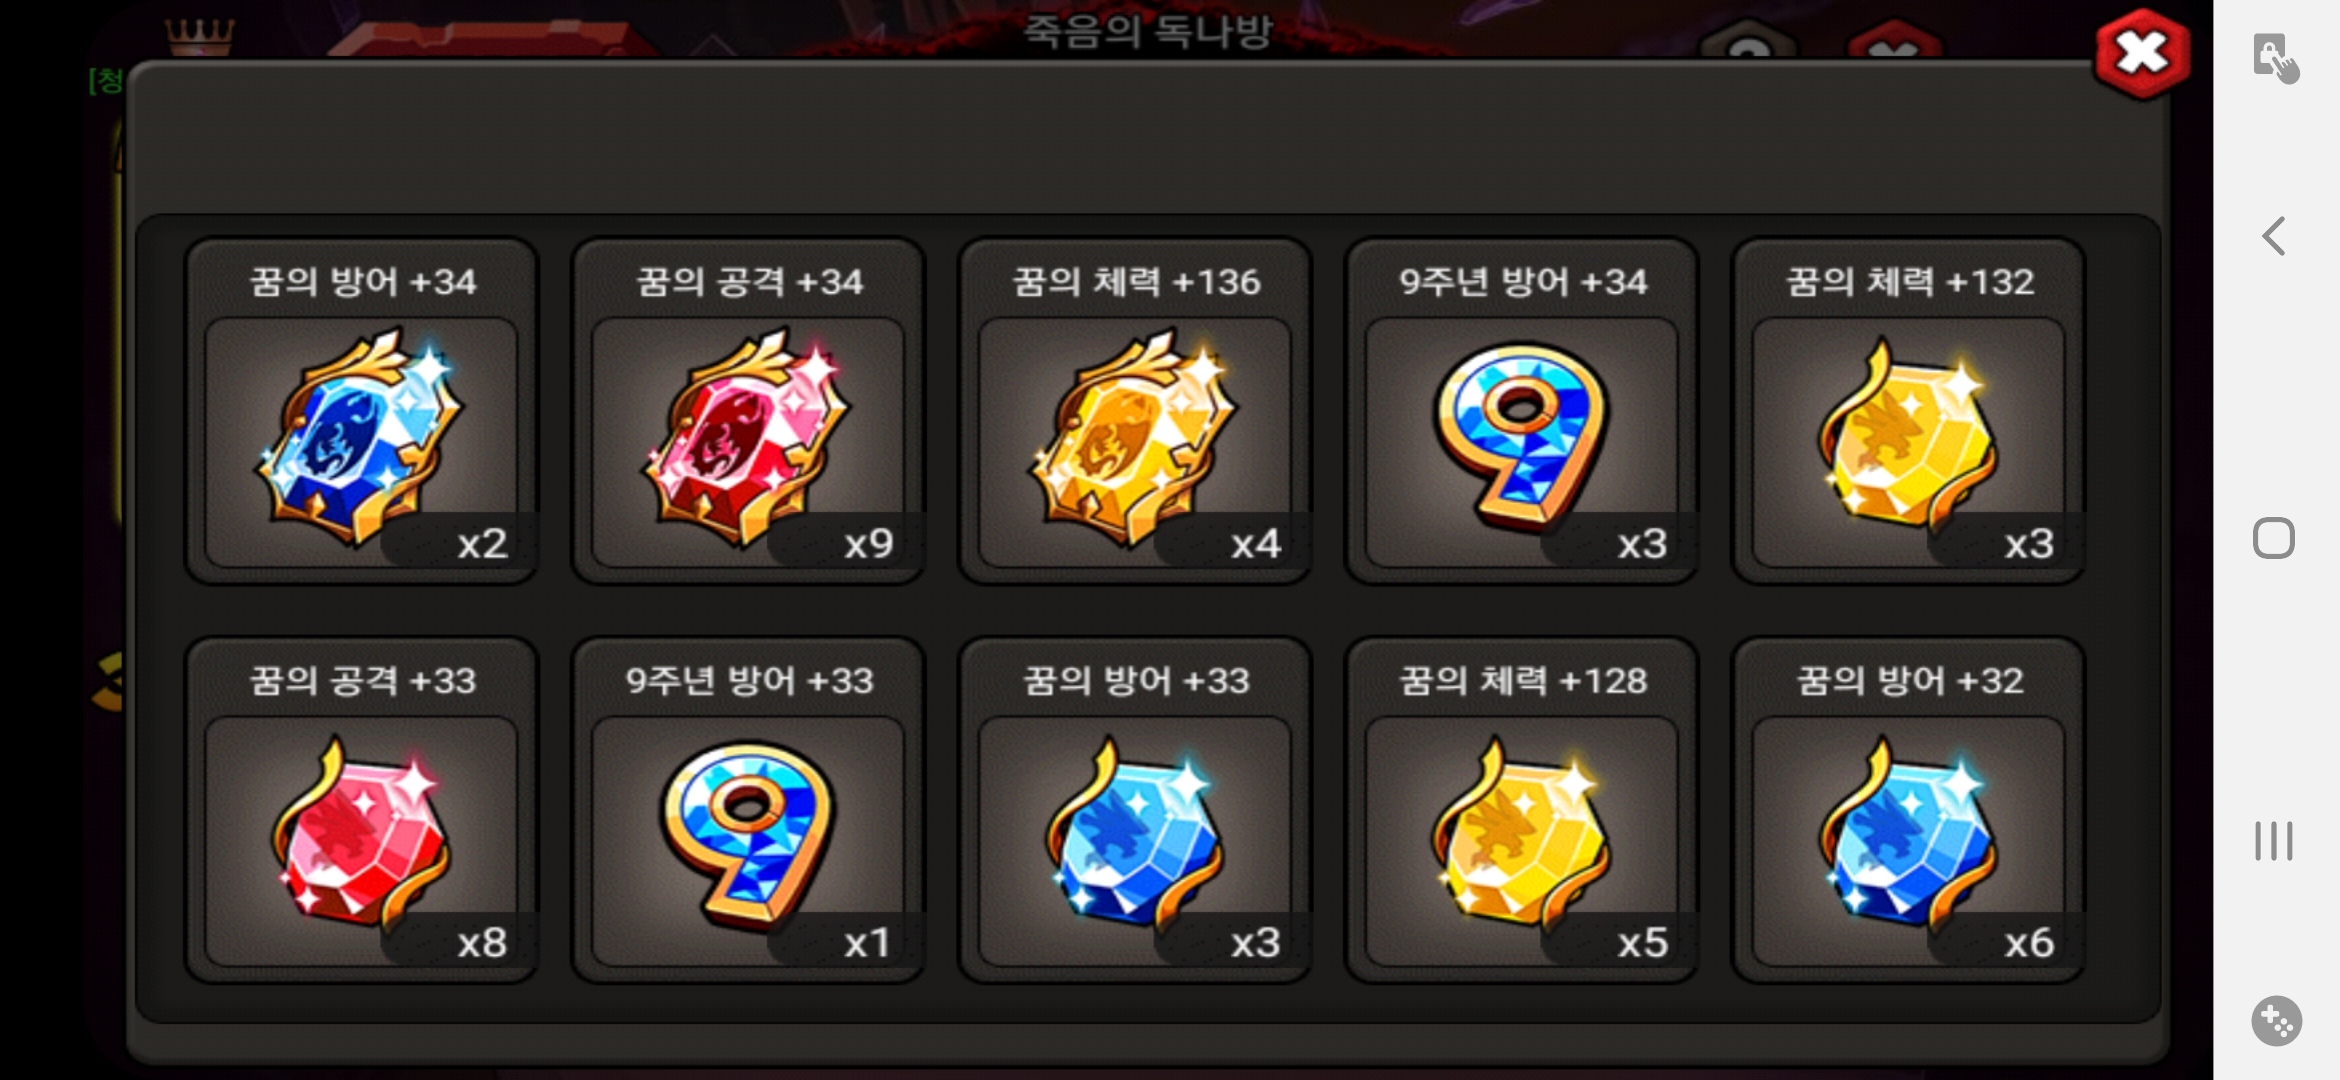Open the game controller tools icon
The height and width of the screenshot is (1080, 2340).
(2276, 1021)
